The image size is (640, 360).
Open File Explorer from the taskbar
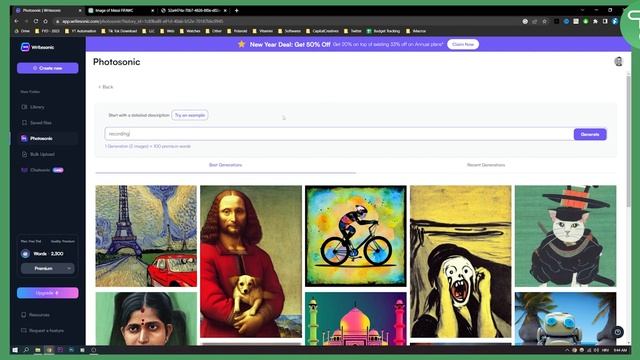click(38, 350)
